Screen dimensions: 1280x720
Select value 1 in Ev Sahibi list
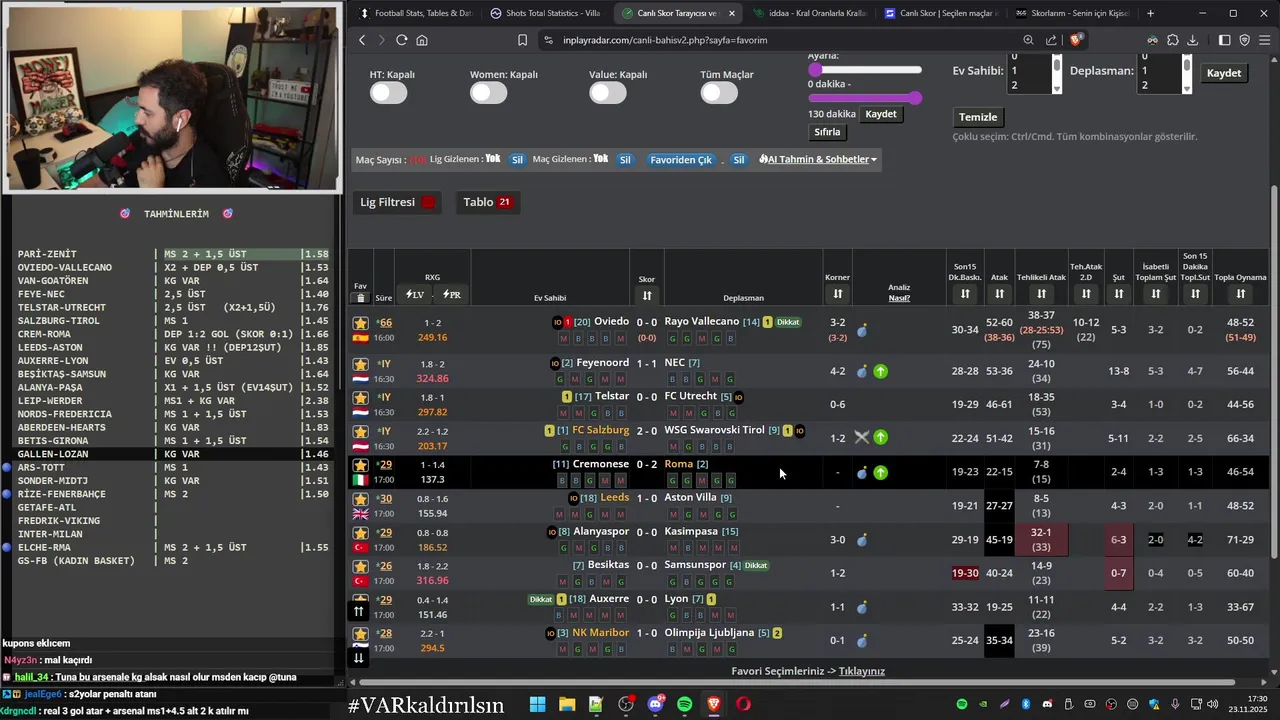(x=1028, y=71)
